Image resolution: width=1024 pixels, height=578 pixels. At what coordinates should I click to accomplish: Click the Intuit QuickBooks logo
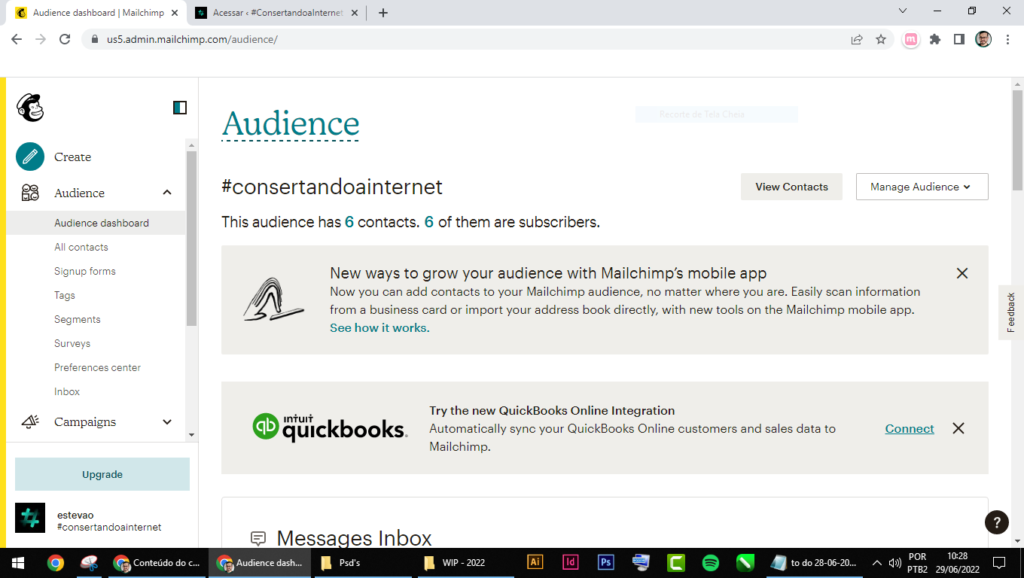click(x=330, y=428)
